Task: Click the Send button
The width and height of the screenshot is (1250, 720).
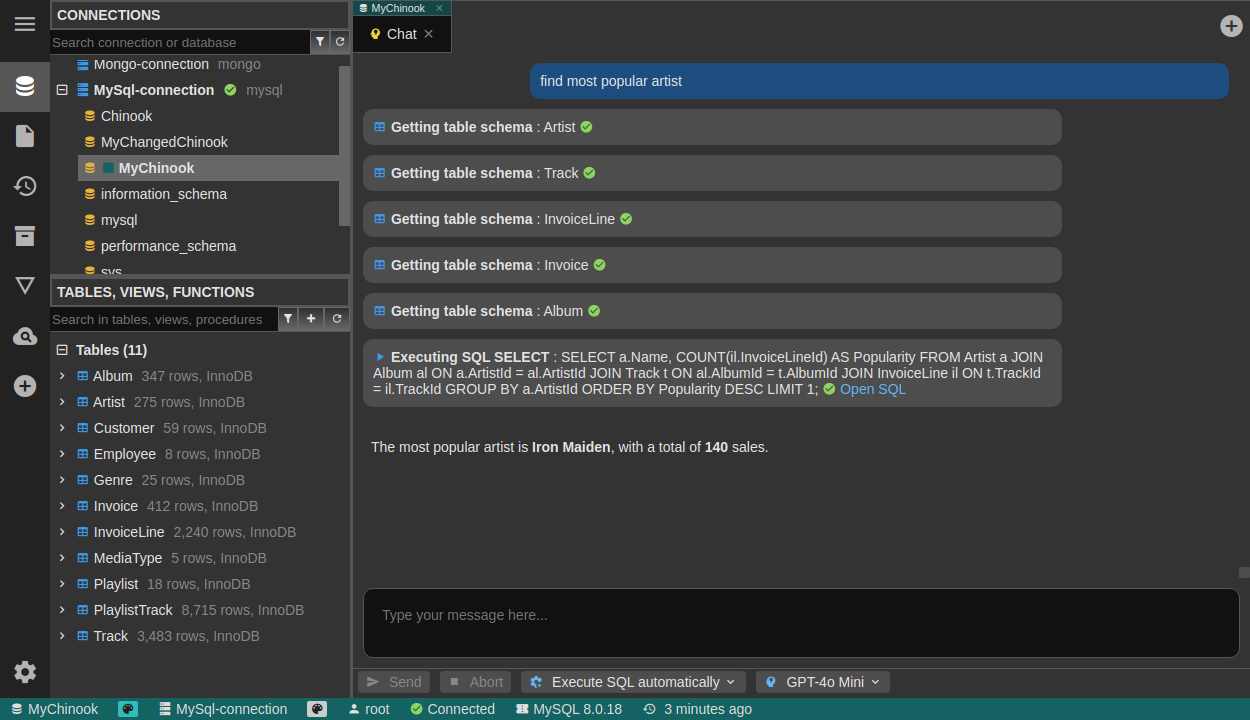Action: tap(394, 682)
